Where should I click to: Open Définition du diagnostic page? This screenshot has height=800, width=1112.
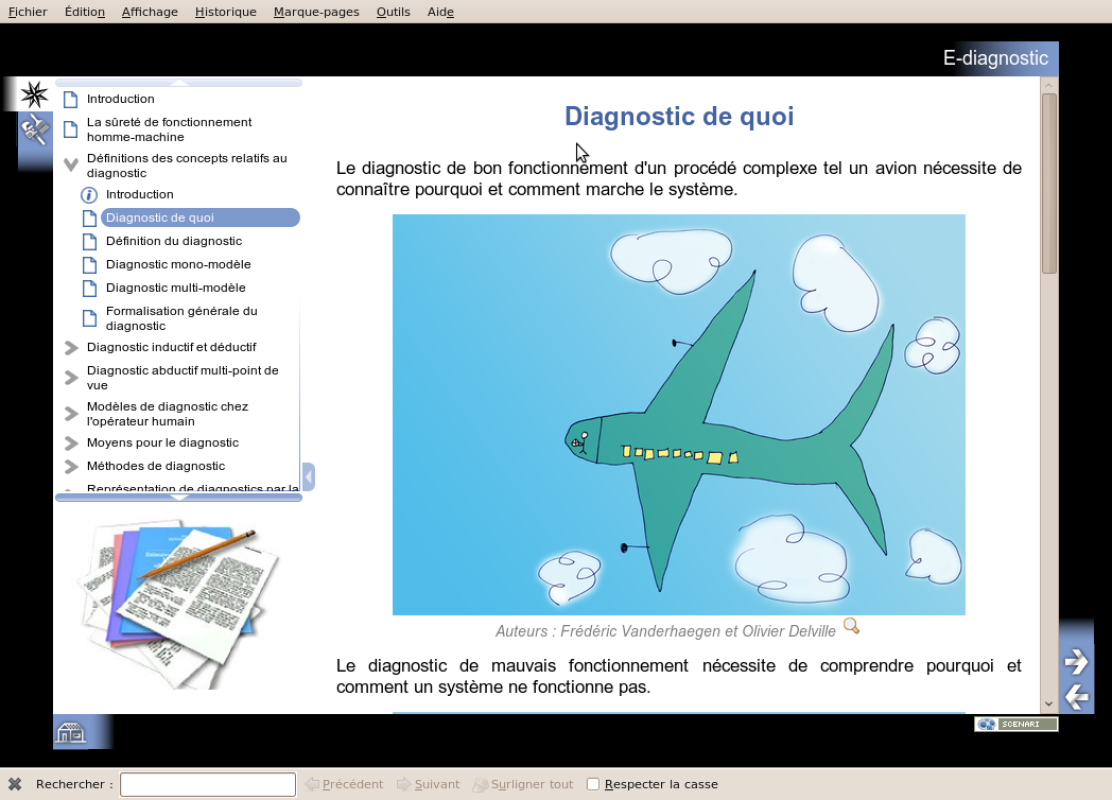coord(174,241)
